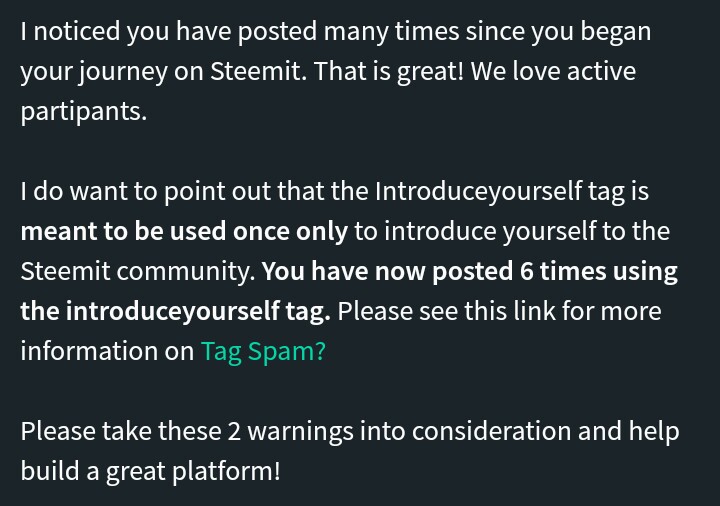This screenshot has width=720, height=506.
Task: Click the bold 'You have now posted 6 times using' text
Action: pos(470,271)
